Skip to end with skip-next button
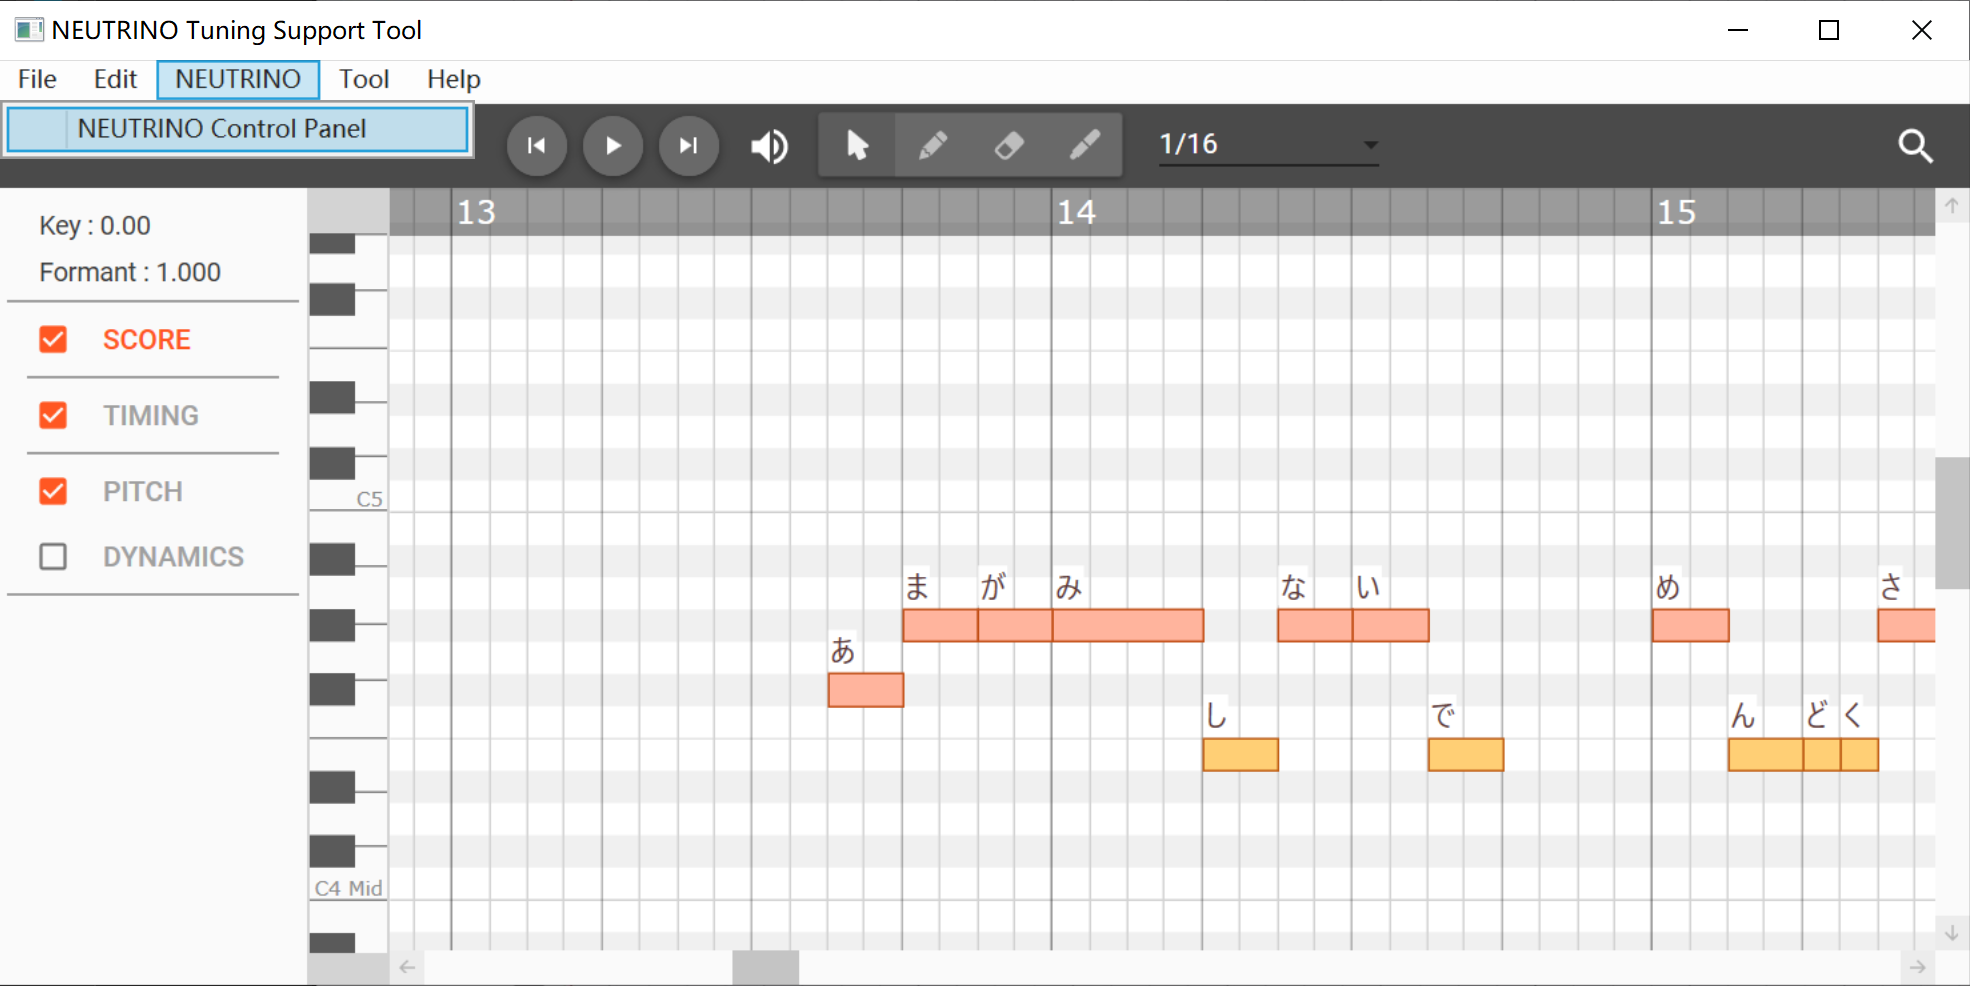The height and width of the screenshot is (986, 1970). click(x=689, y=146)
